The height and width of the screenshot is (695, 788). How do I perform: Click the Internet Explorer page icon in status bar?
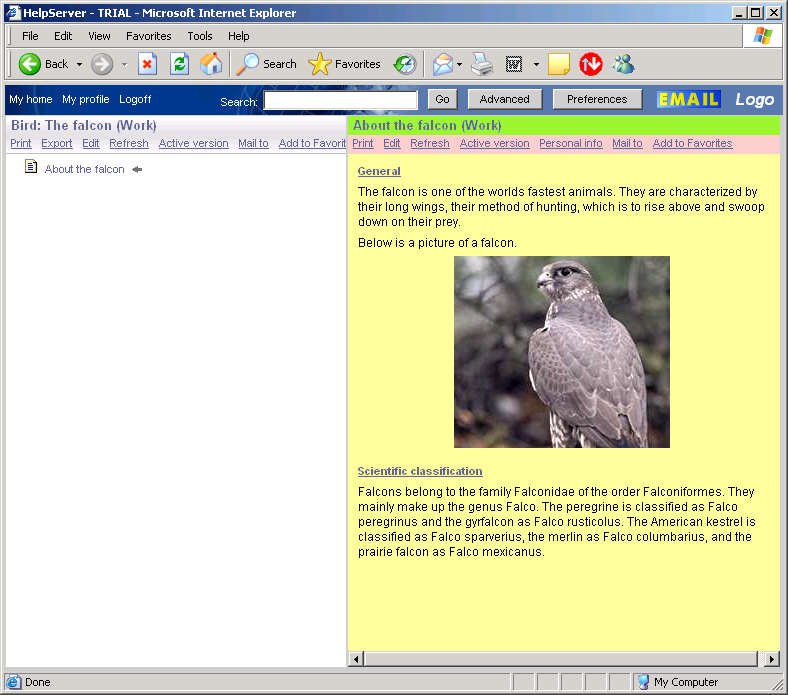[14, 682]
